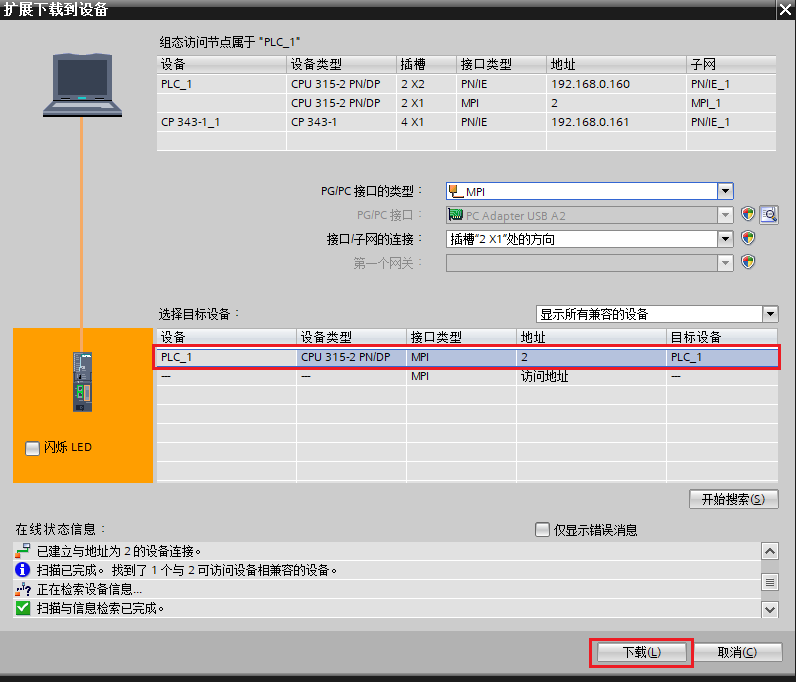Click 设备 header in target device table

(226, 337)
